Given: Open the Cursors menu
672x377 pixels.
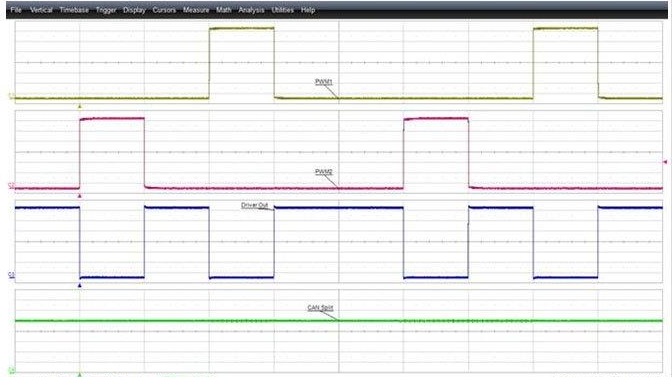Looking at the screenshot, I should click(x=164, y=9).
